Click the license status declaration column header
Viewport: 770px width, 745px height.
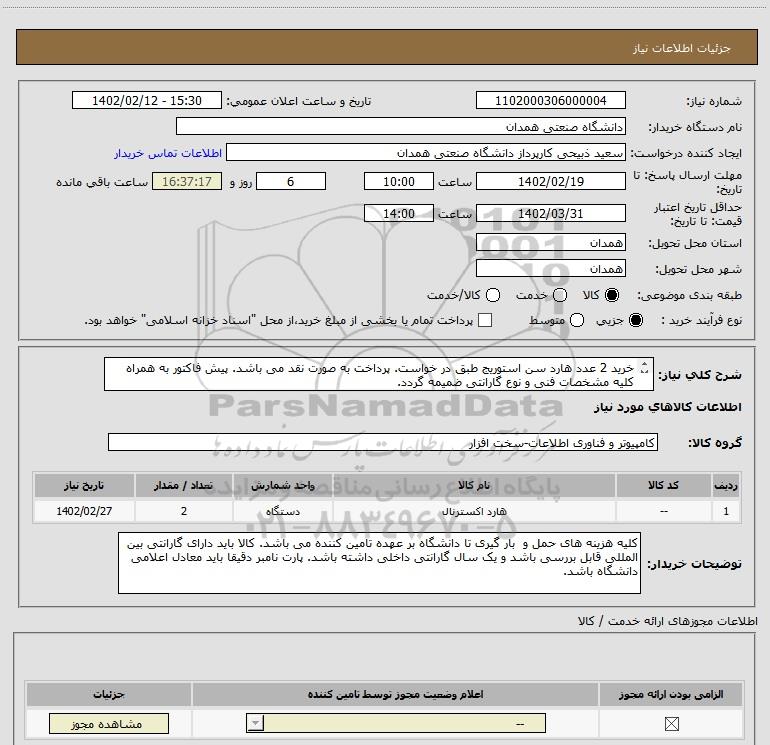pyautogui.click(x=395, y=694)
